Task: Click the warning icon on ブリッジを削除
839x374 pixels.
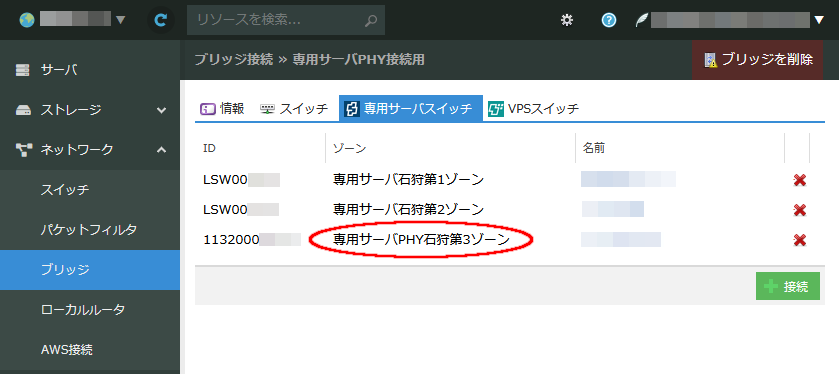Action: point(711,60)
